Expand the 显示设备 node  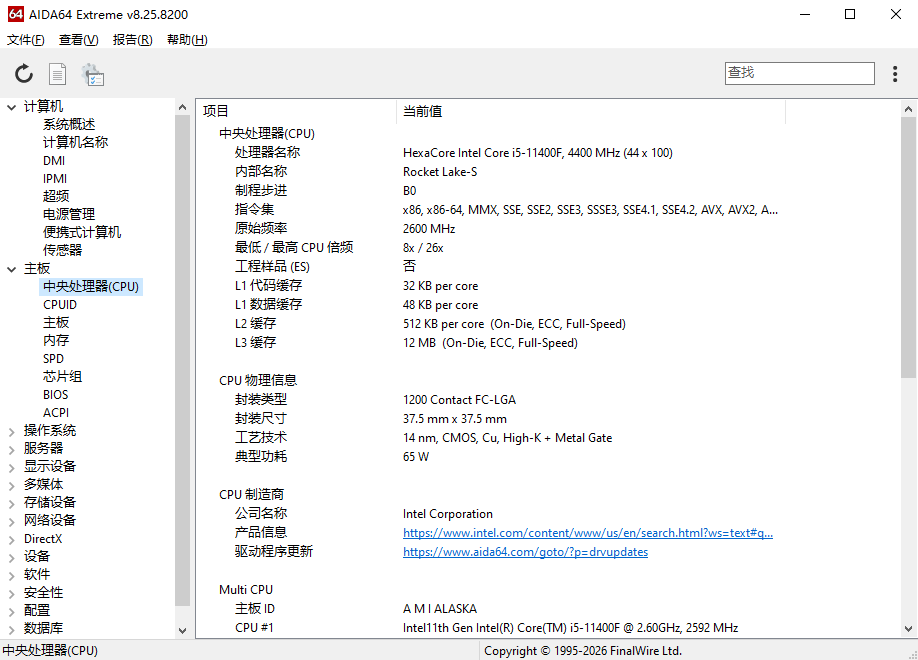[11, 468]
